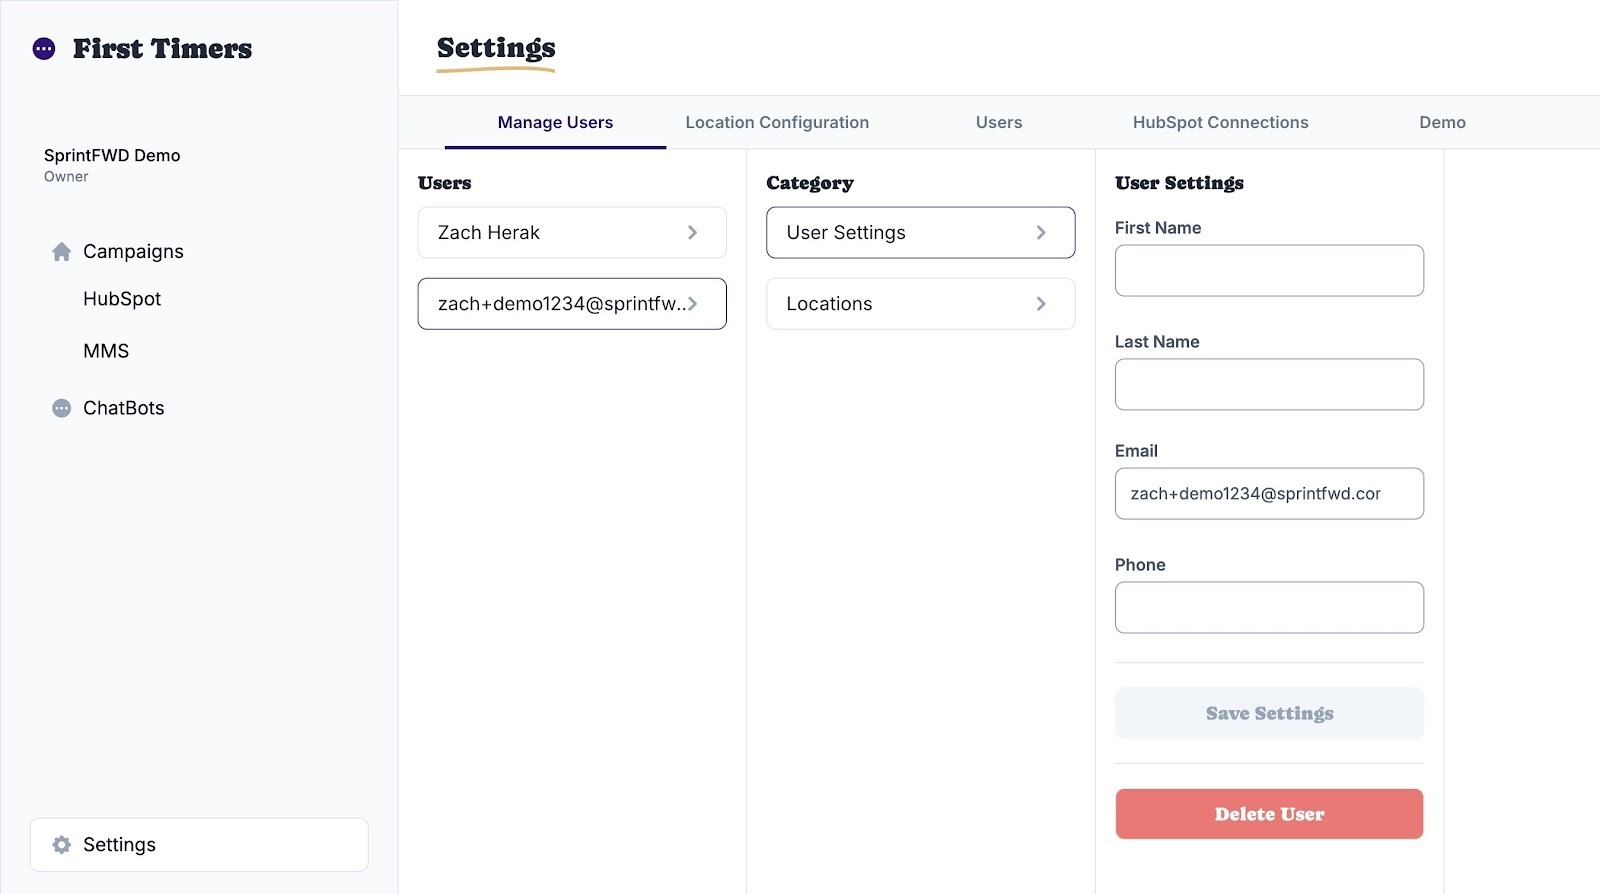Open the HubSpot Connections tab

point(1220,123)
